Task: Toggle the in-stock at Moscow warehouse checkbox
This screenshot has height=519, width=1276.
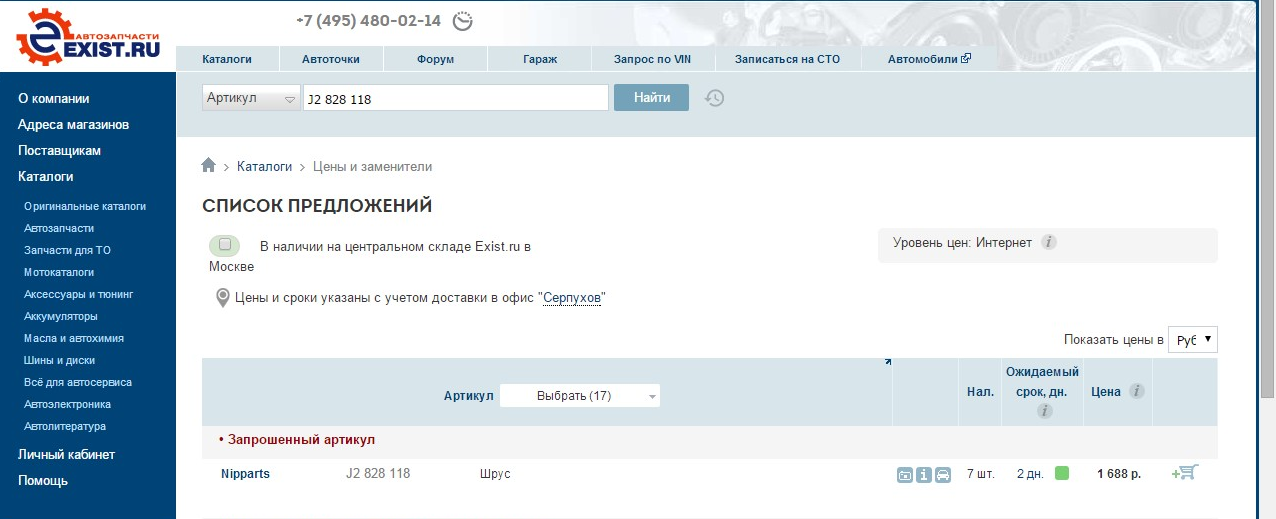Action: [225, 245]
